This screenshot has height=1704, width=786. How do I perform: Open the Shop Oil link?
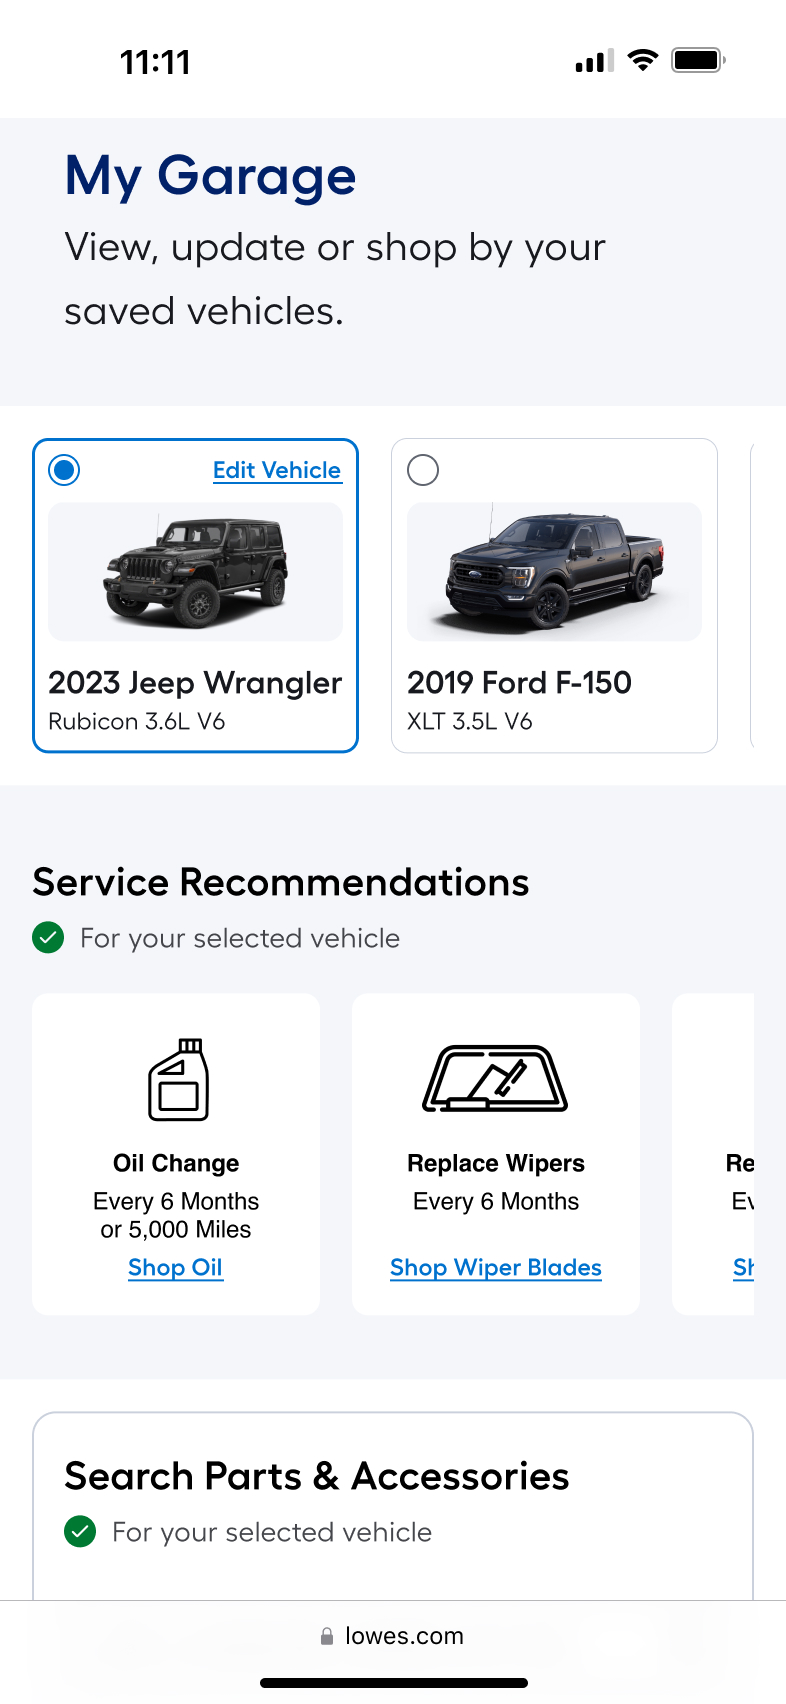[176, 1268]
